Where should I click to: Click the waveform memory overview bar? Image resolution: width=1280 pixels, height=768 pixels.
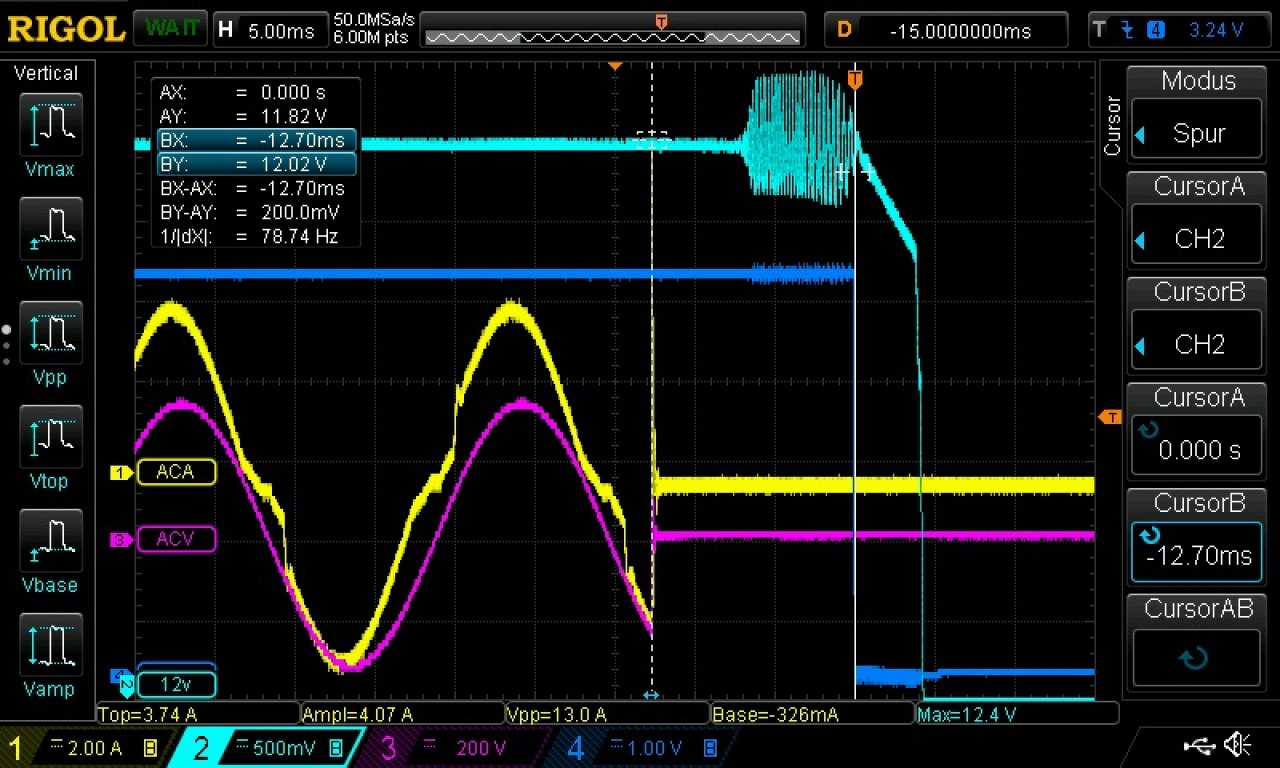point(612,37)
